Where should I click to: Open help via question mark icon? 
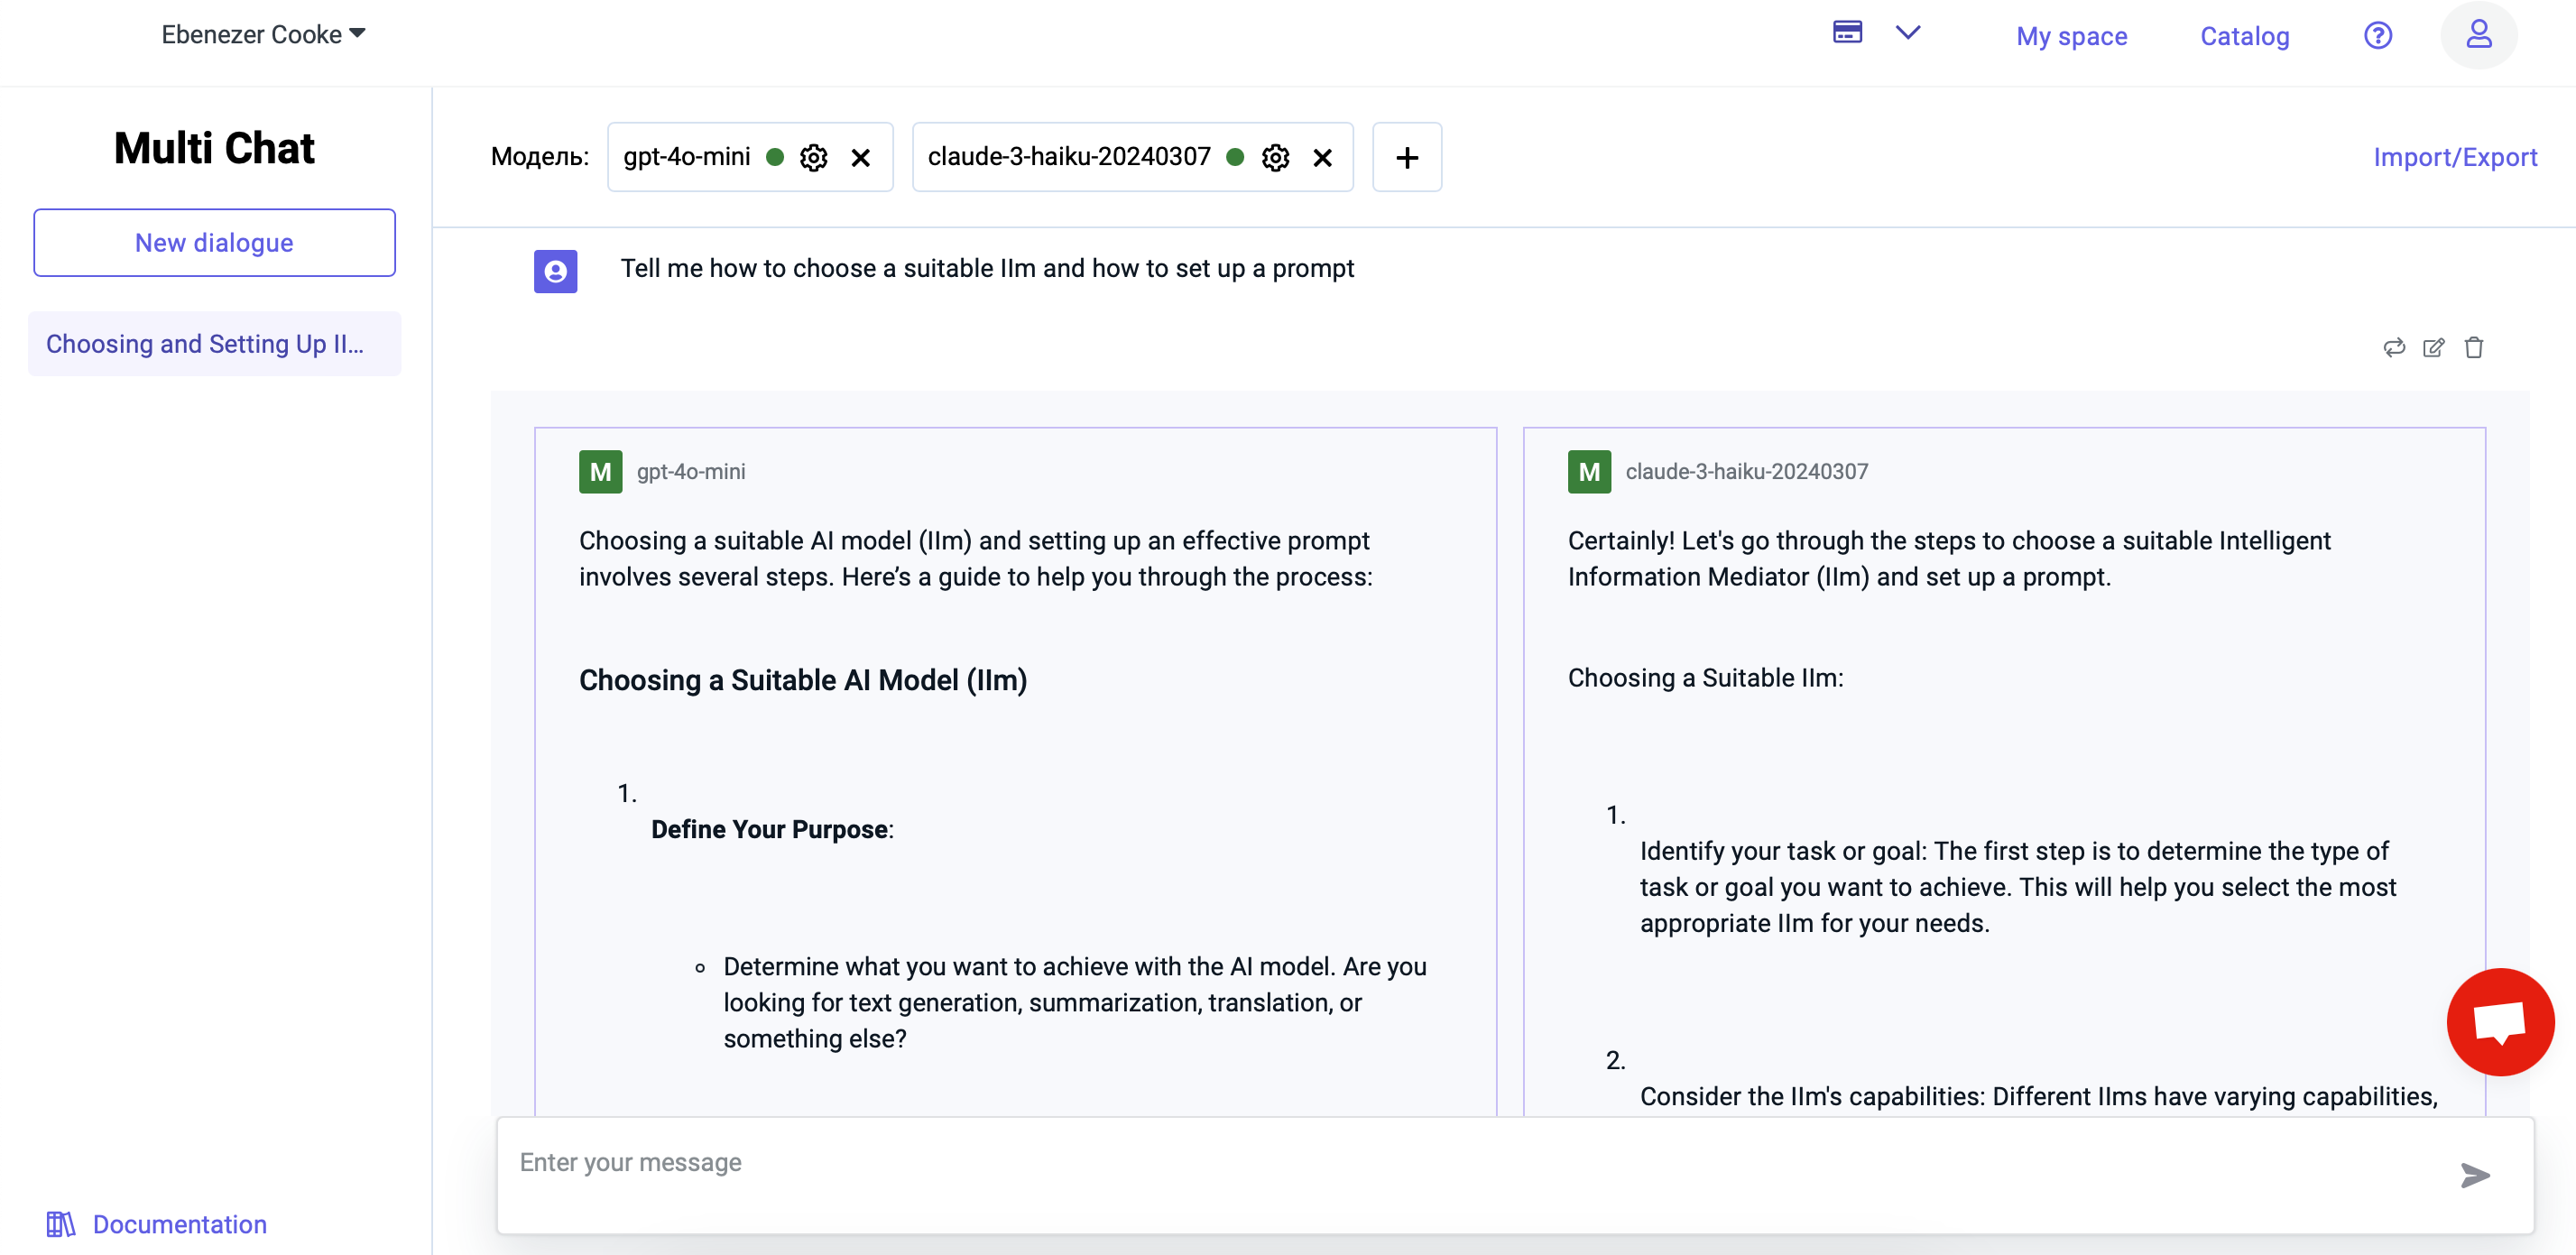[x=2378, y=35]
